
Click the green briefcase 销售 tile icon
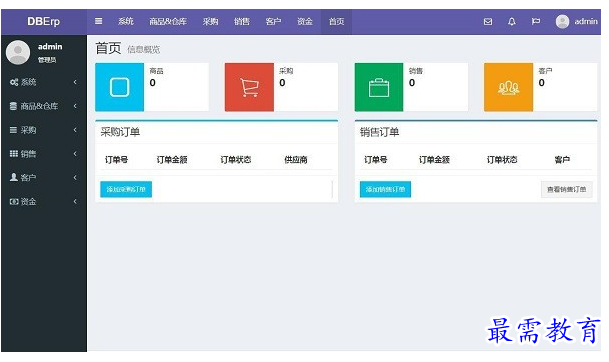(379, 87)
